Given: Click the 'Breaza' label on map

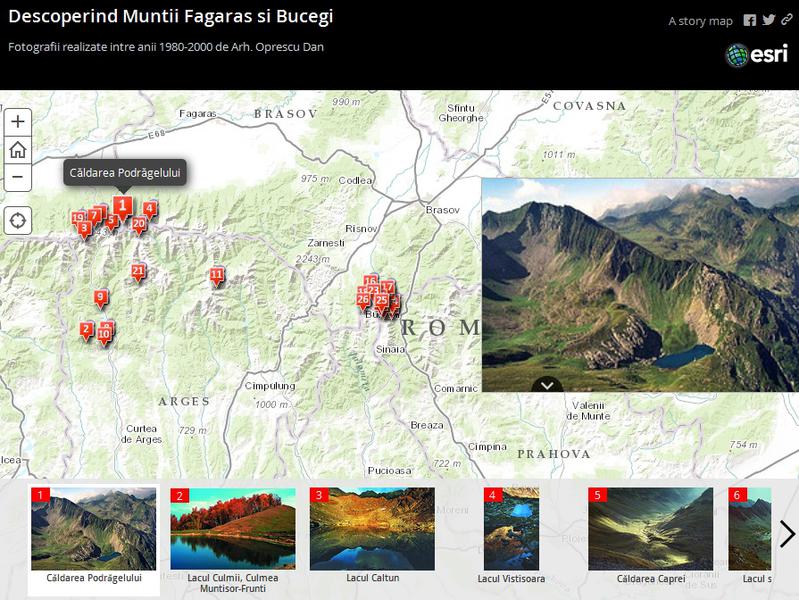Looking at the screenshot, I should (x=427, y=425).
